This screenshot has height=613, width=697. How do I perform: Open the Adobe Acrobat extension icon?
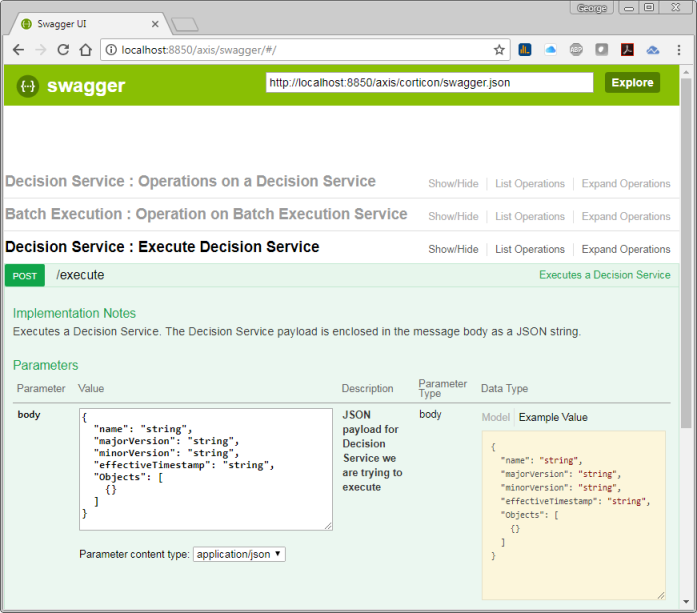click(x=627, y=49)
